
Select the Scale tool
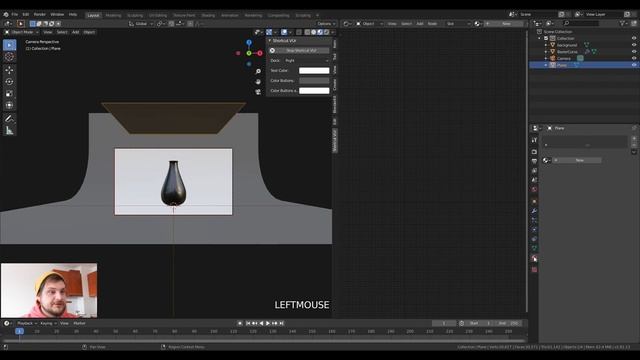[9, 93]
